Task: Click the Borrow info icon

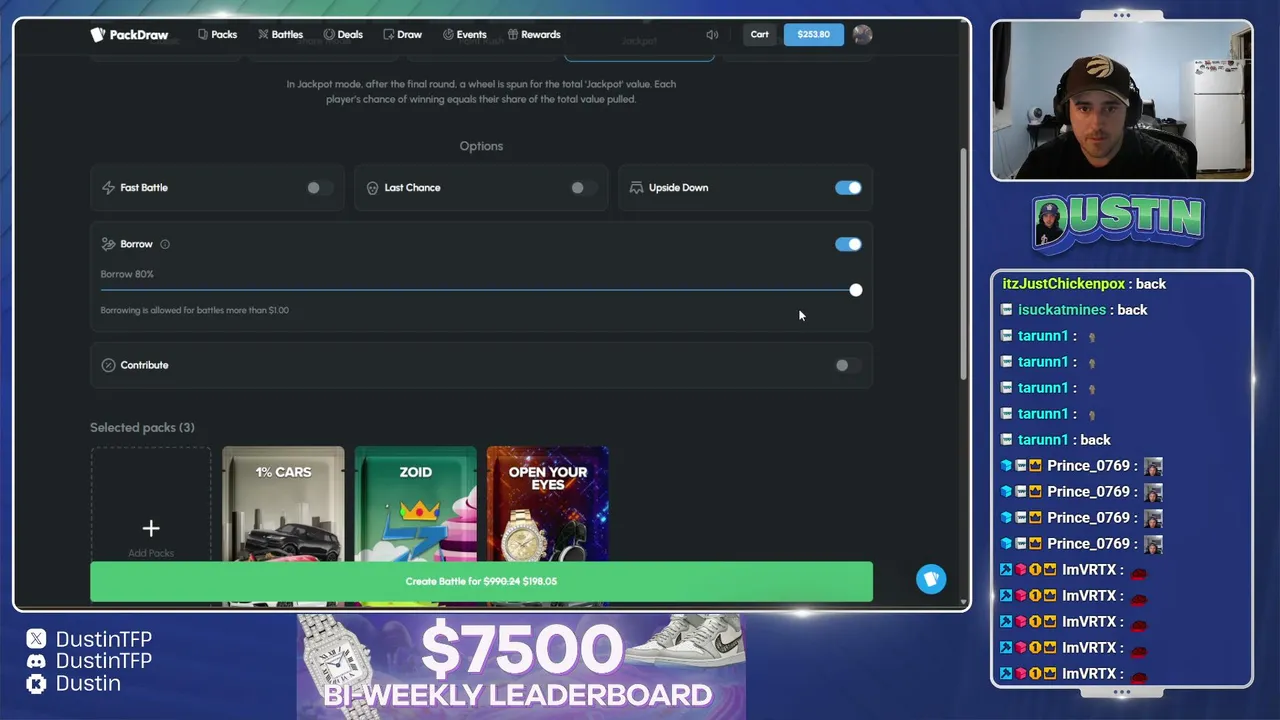Action: pyautogui.click(x=165, y=244)
